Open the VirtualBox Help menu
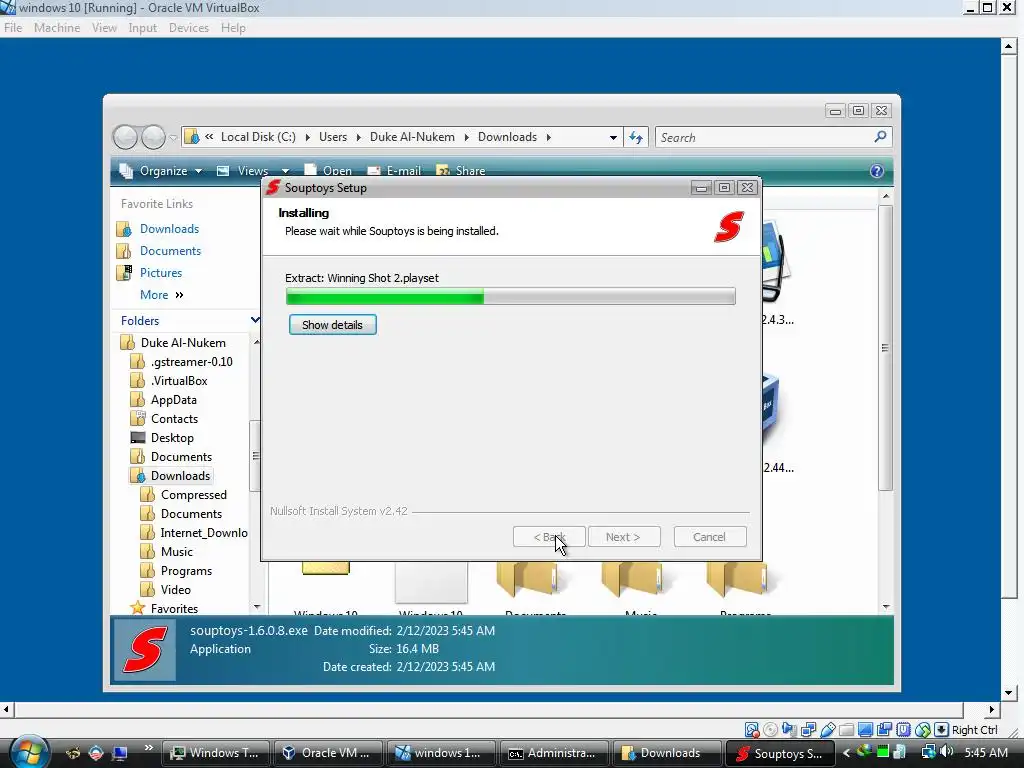This screenshot has width=1024, height=768. pos(233,28)
